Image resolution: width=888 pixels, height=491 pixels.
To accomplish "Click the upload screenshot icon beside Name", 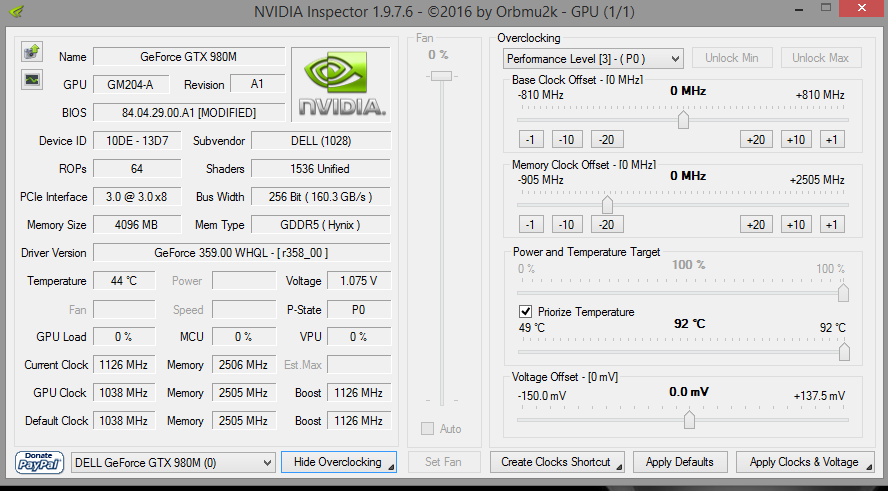I will point(32,52).
